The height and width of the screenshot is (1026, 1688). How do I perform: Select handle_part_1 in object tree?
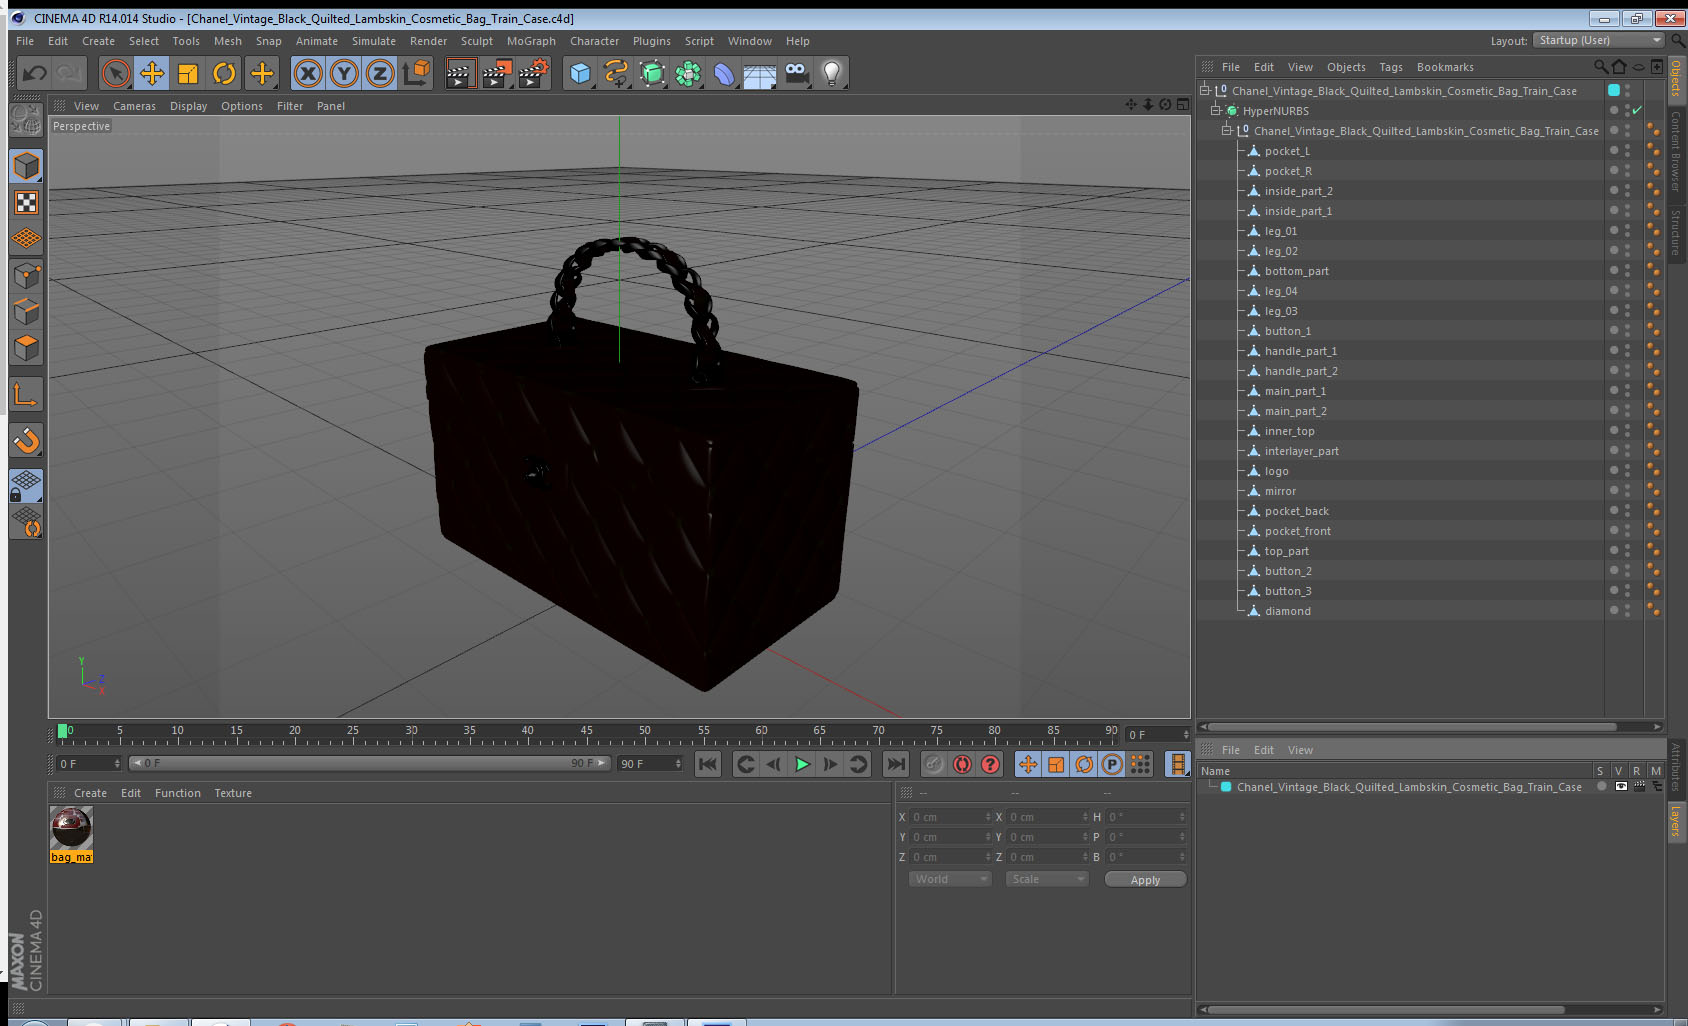pos(1300,351)
